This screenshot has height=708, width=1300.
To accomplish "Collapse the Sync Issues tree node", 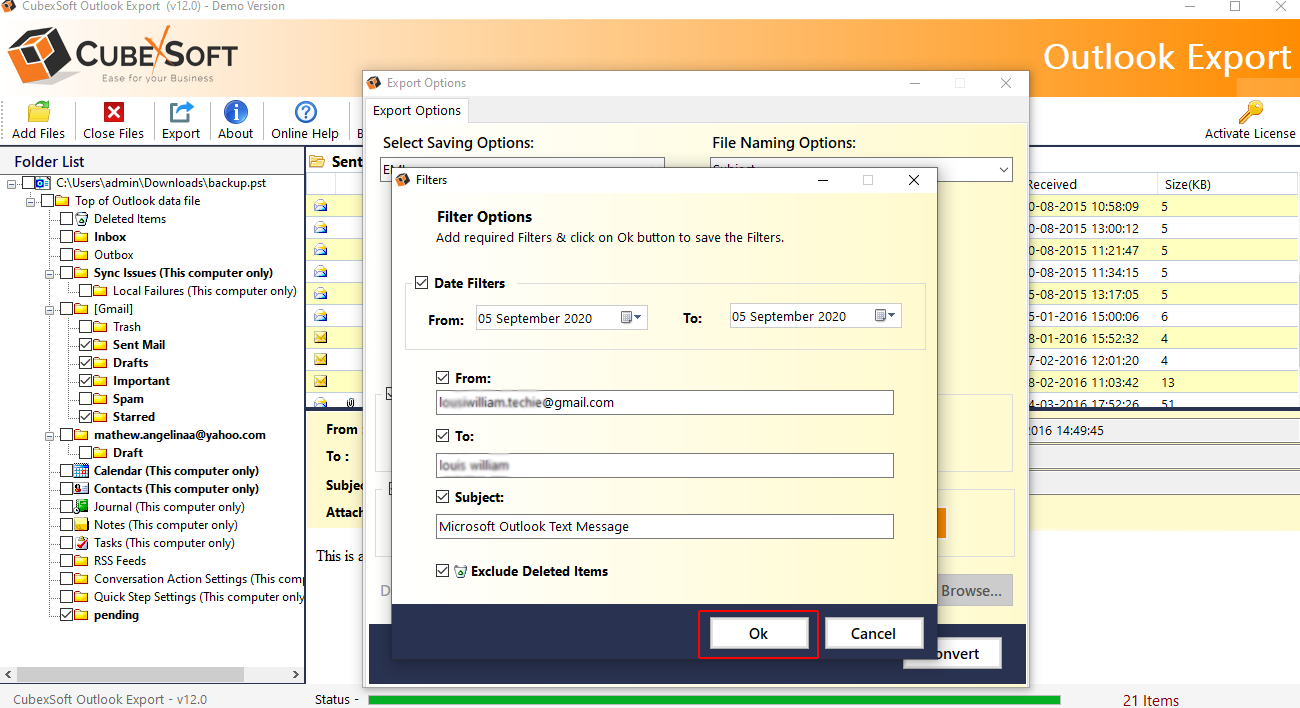I will pyautogui.click(x=51, y=273).
